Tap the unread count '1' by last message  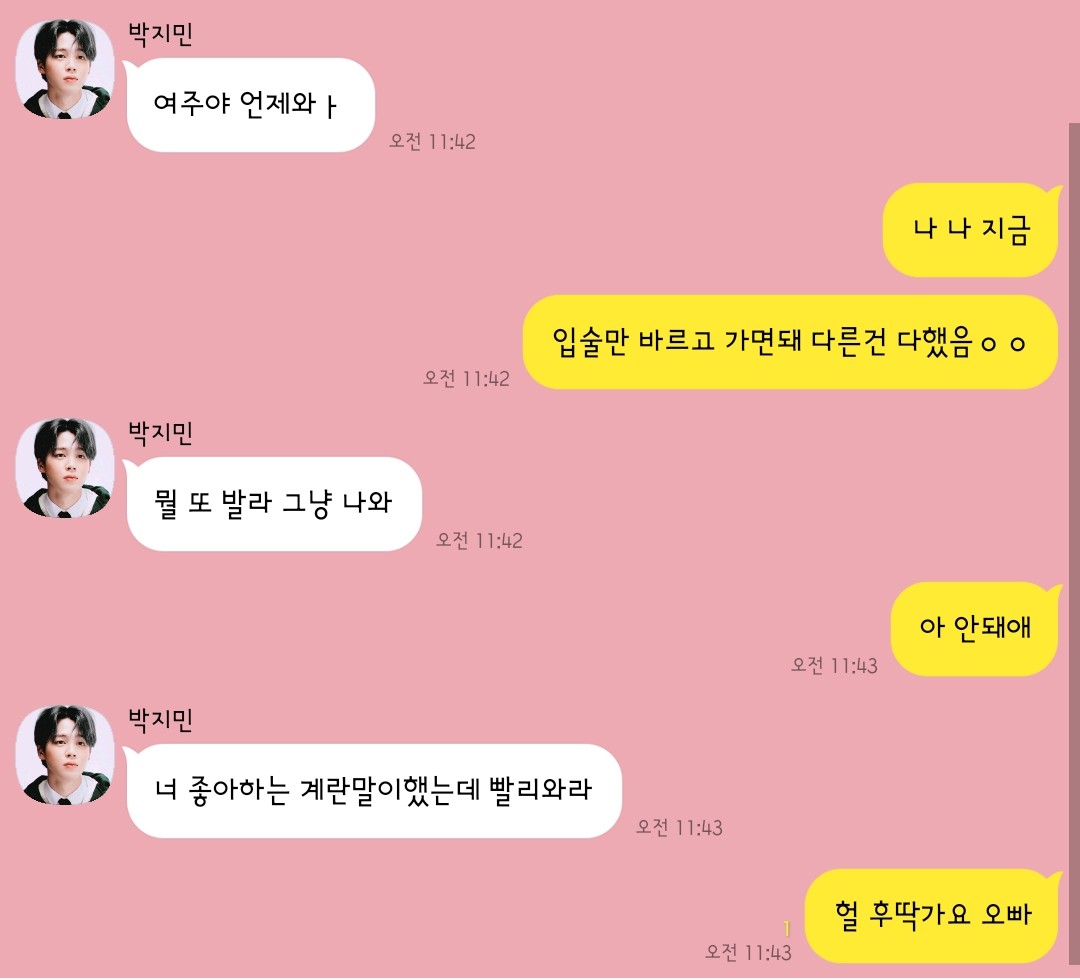click(787, 929)
